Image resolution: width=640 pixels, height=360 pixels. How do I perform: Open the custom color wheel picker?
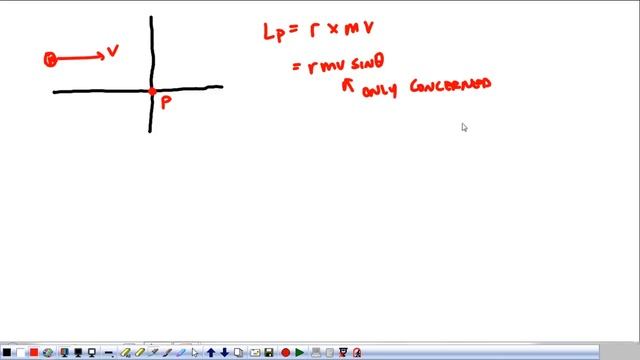coord(48,352)
